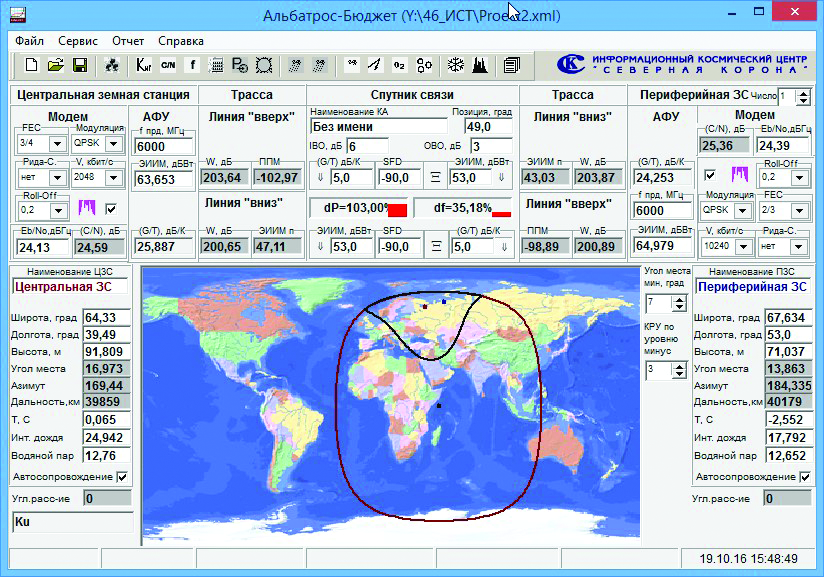Open peripheral Модуляция QPSK dropdown
The height and width of the screenshot is (577, 824).
[x=743, y=211]
